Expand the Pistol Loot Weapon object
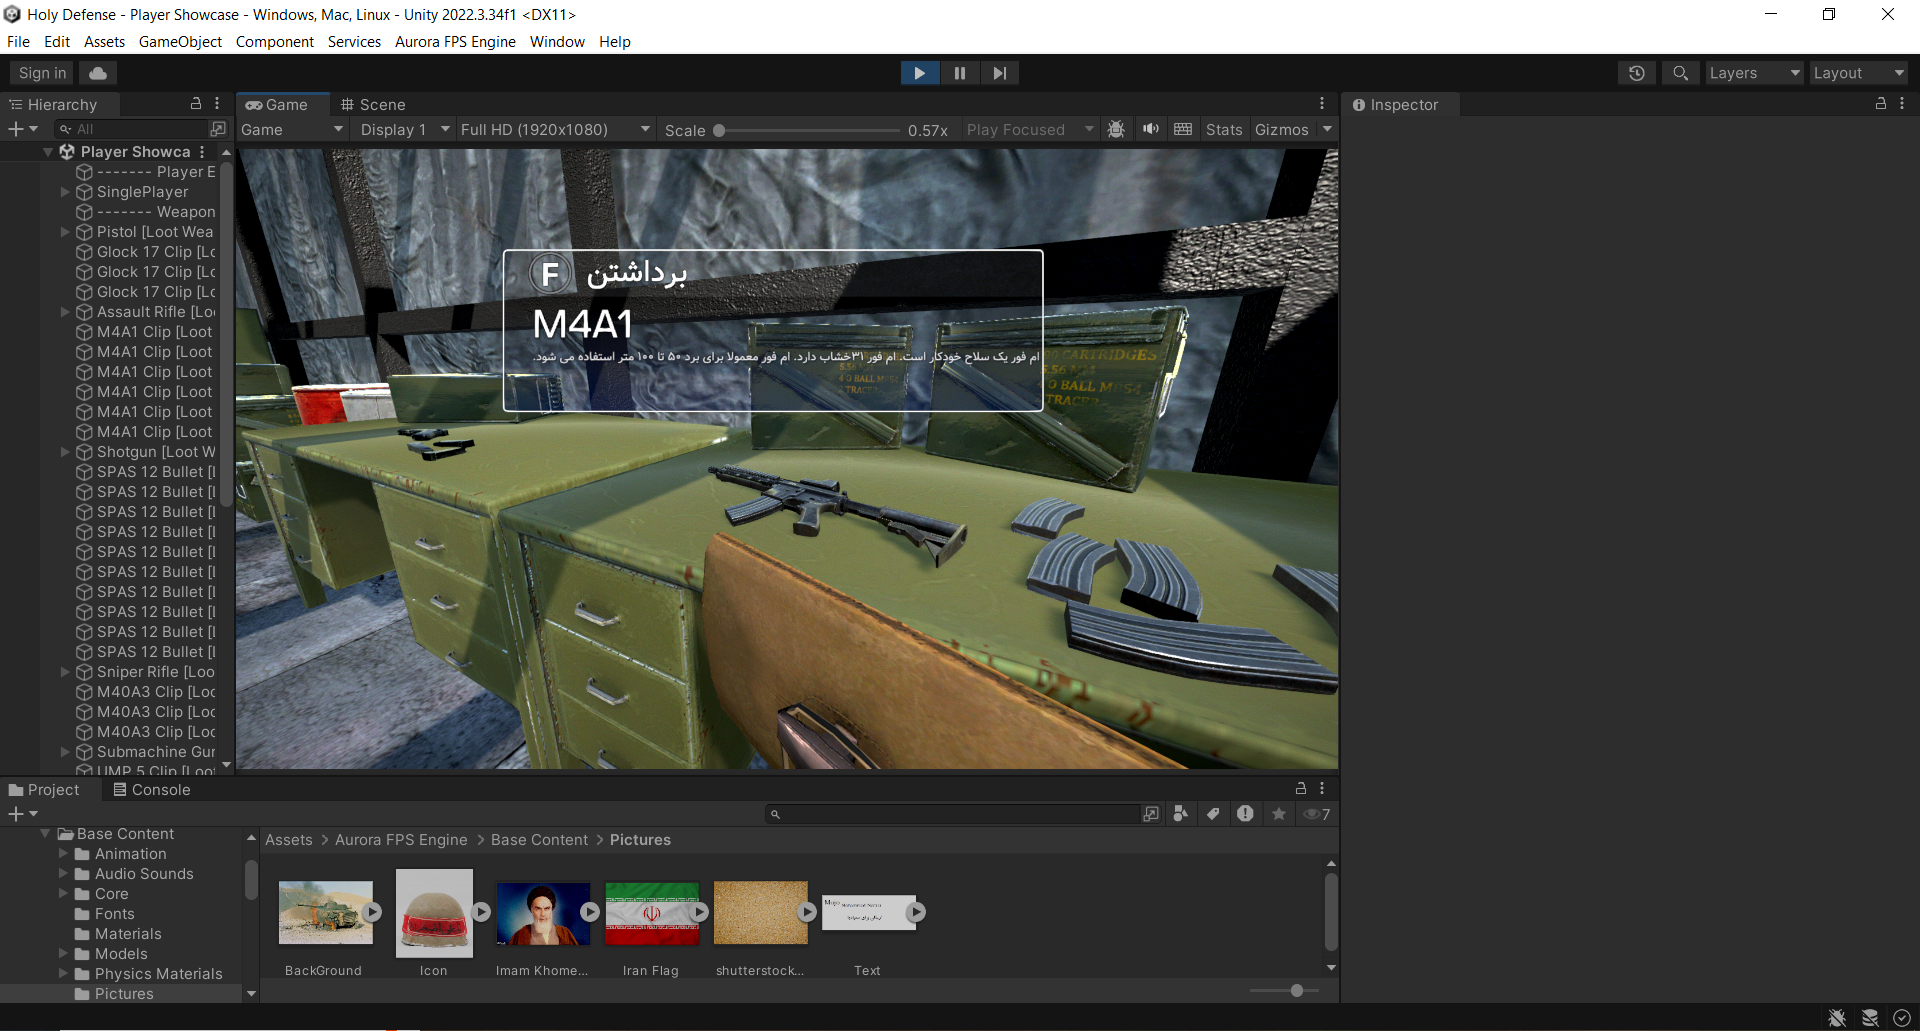 point(66,232)
